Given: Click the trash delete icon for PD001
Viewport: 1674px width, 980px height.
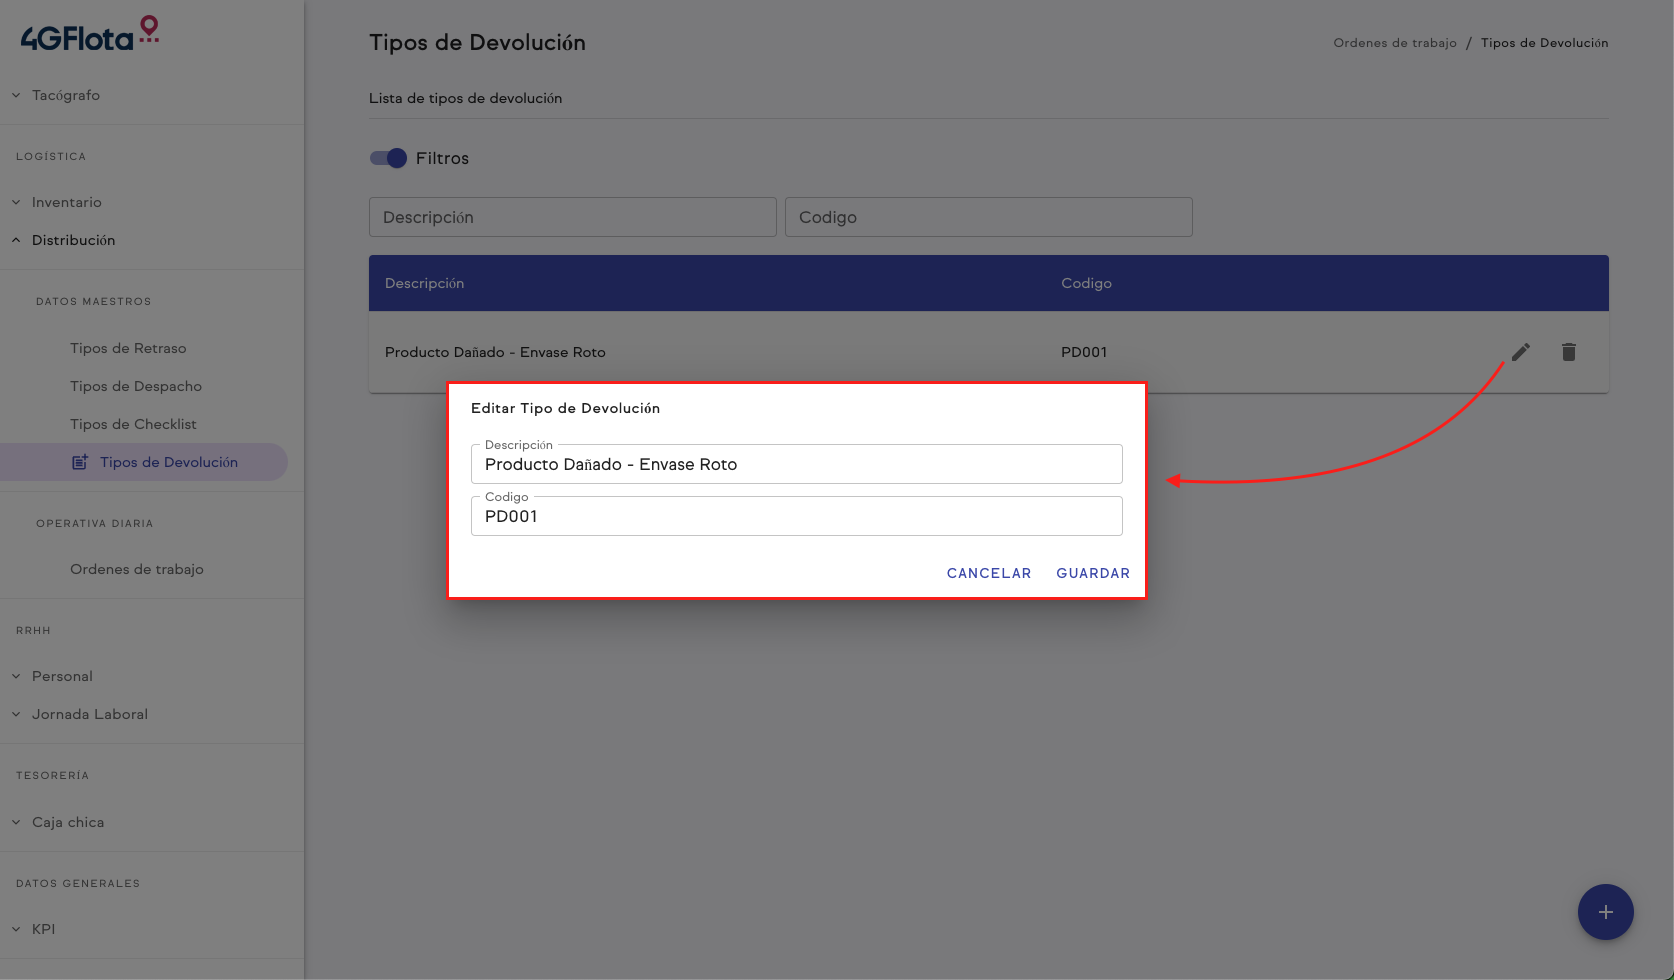Looking at the screenshot, I should [x=1568, y=352].
